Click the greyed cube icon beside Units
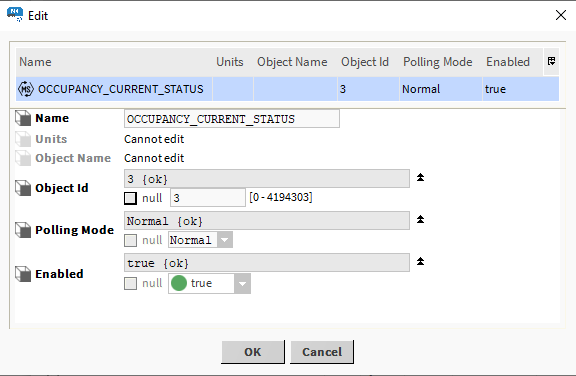This screenshot has width=576, height=376. click(x=23, y=139)
